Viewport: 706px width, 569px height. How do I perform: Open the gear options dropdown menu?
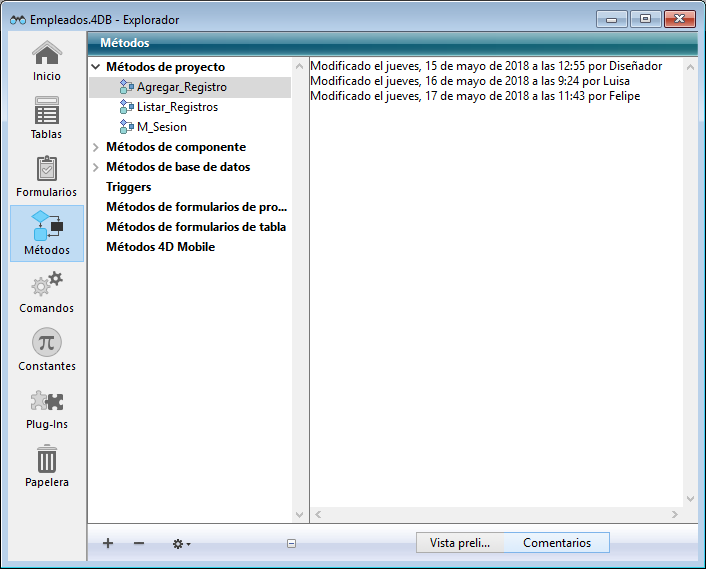(x=181, y=544)
